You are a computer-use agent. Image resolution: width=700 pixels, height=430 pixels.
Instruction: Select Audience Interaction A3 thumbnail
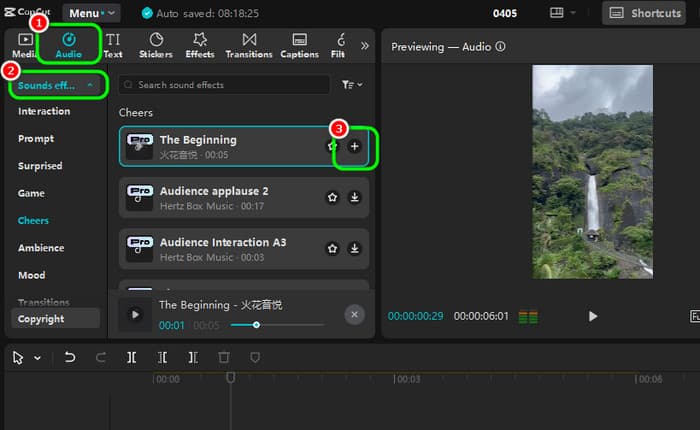(139, 249)
